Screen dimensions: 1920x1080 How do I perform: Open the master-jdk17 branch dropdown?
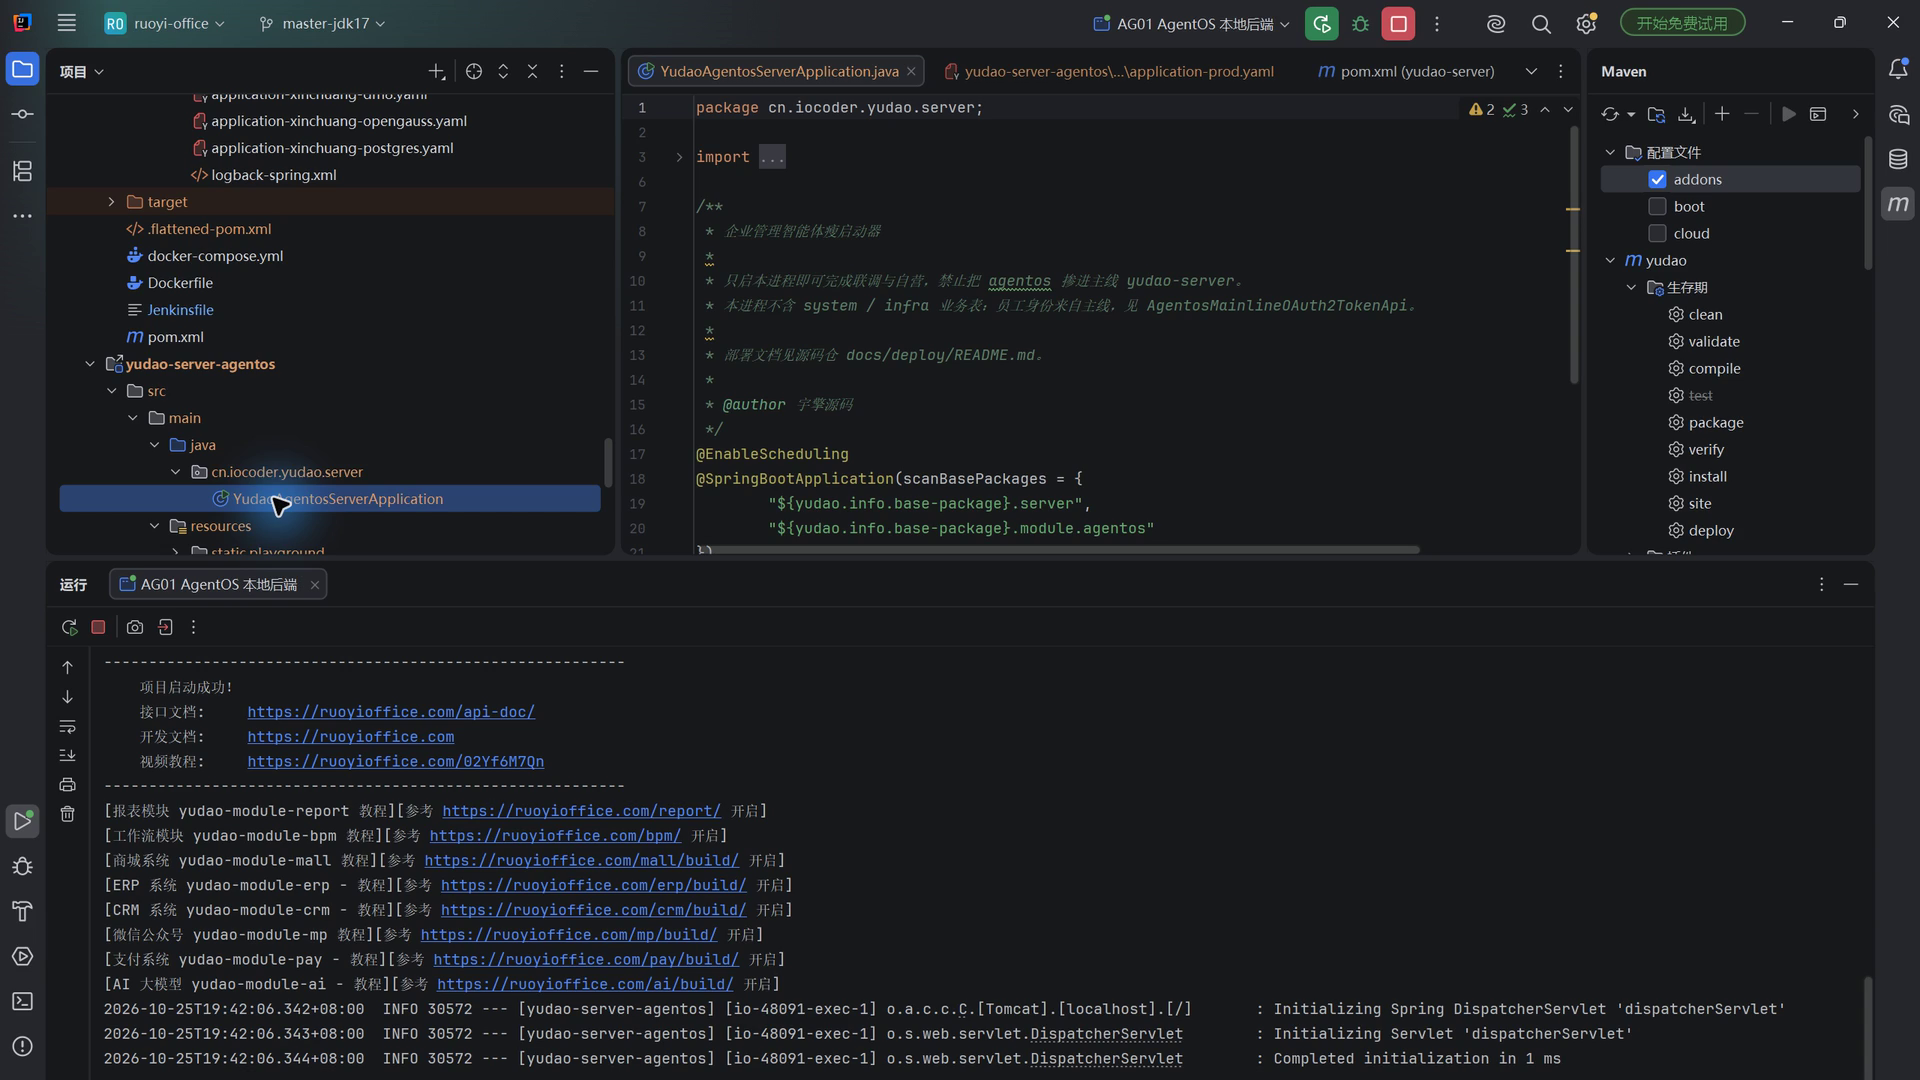coord(322,23)
